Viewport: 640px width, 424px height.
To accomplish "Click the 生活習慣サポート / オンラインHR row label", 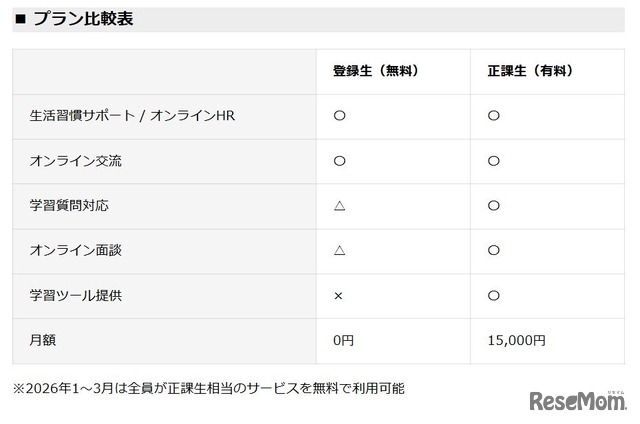I will tap(132, 116).
